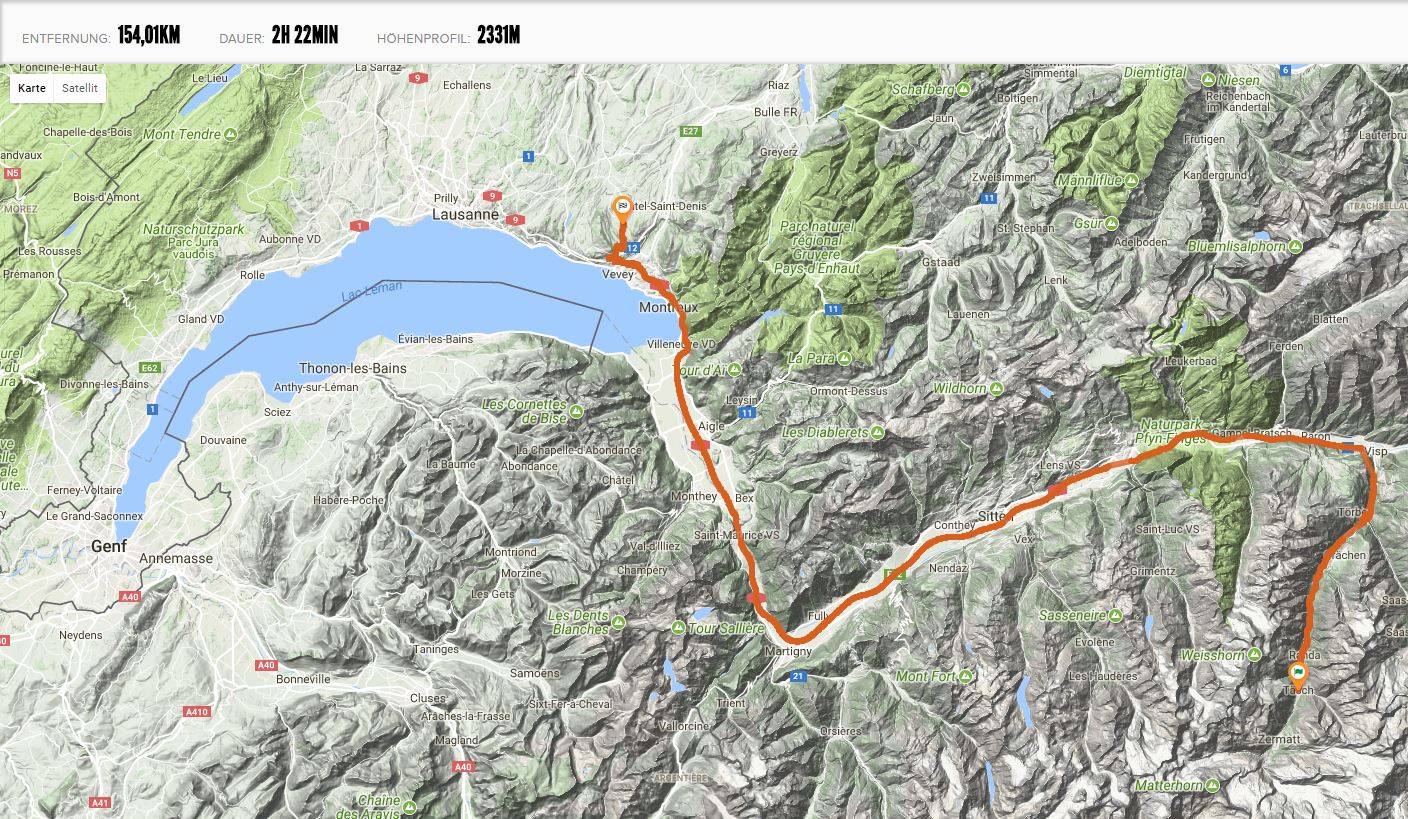Click the Lausanne city label

coord(465,214)
